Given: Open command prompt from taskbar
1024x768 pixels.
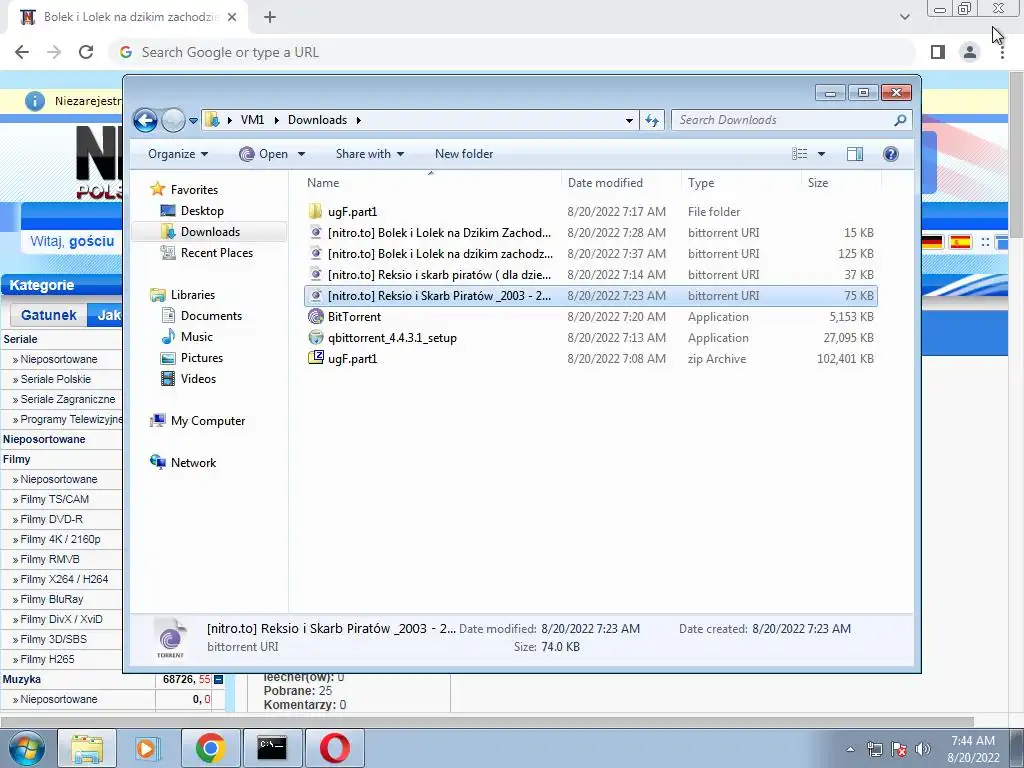Looking at the screenshot, I should point(272,748).
